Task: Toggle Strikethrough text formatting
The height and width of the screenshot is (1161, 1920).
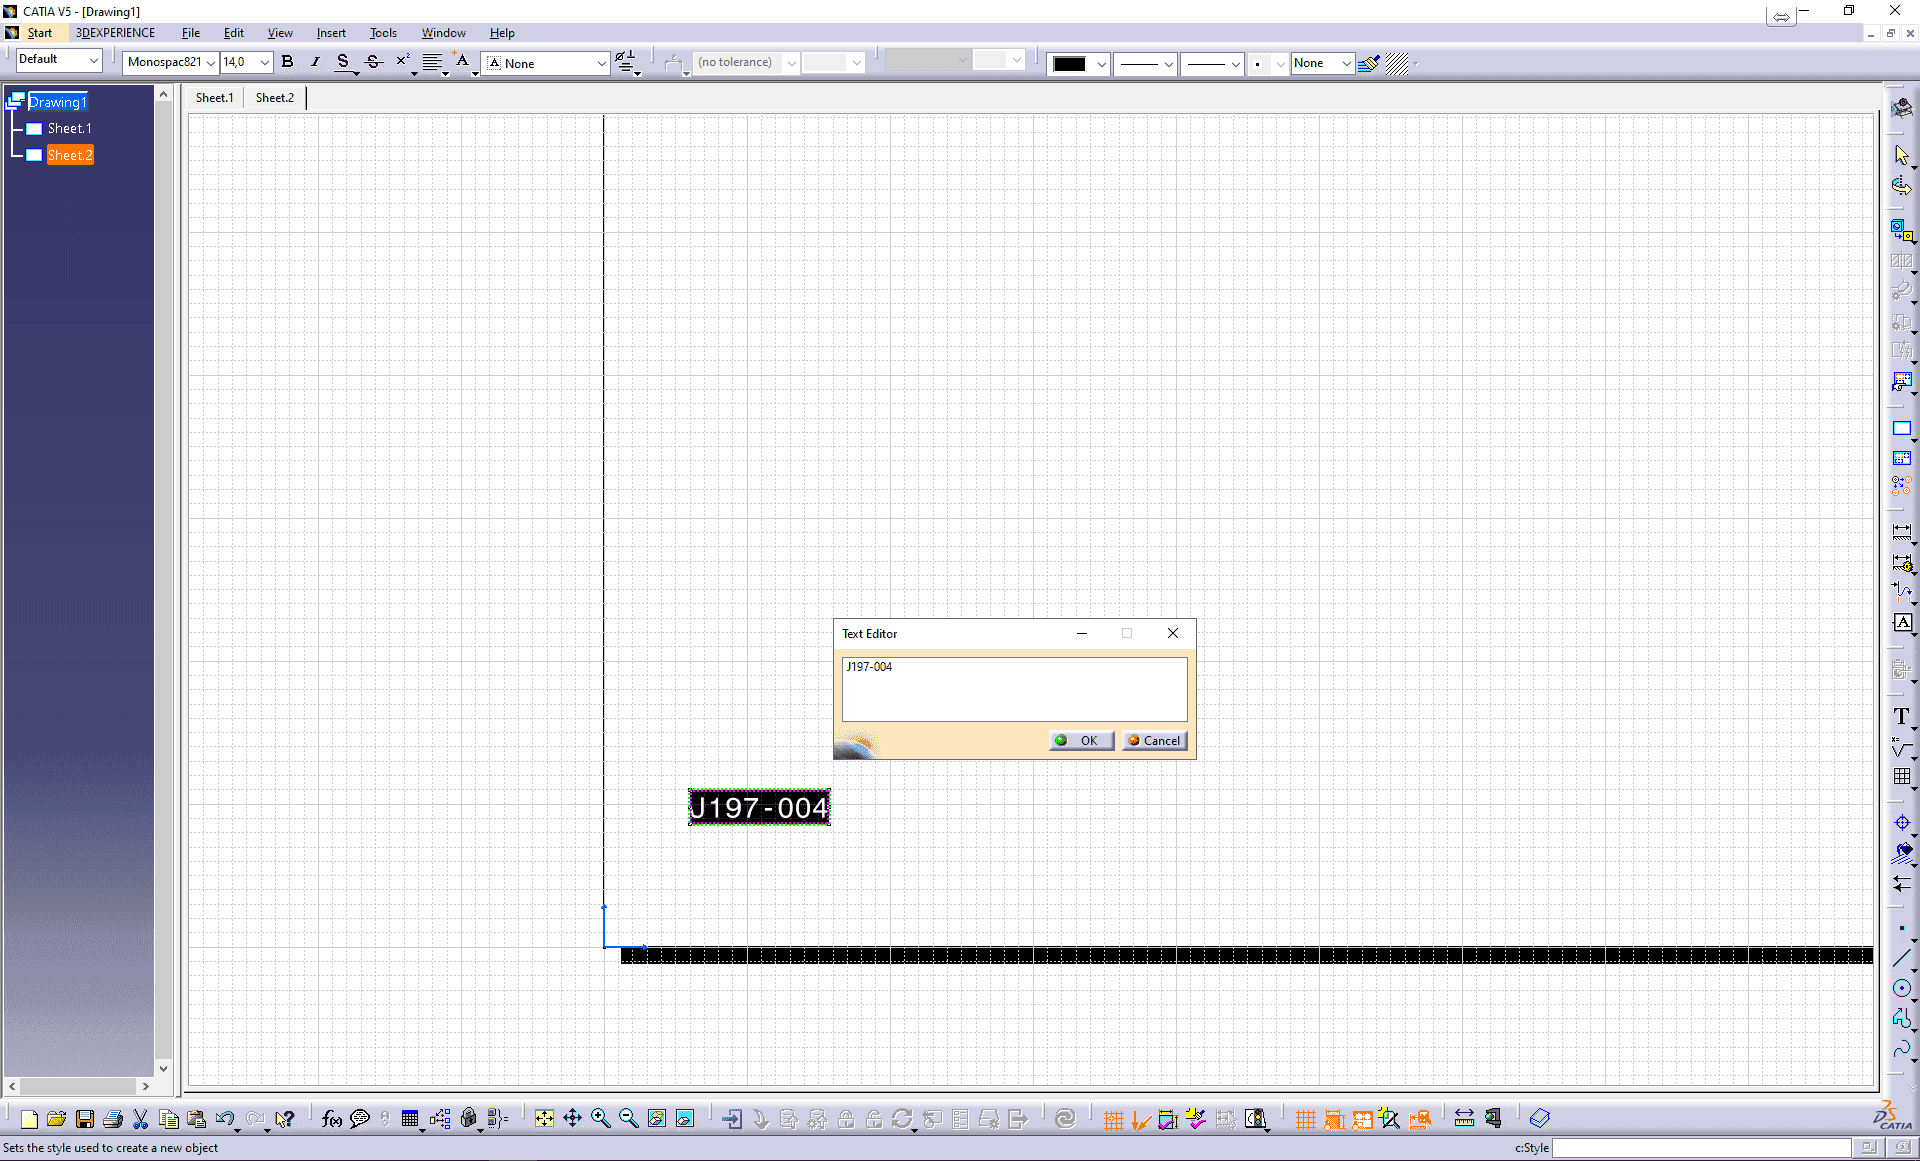Action: (x=373, y=62)
